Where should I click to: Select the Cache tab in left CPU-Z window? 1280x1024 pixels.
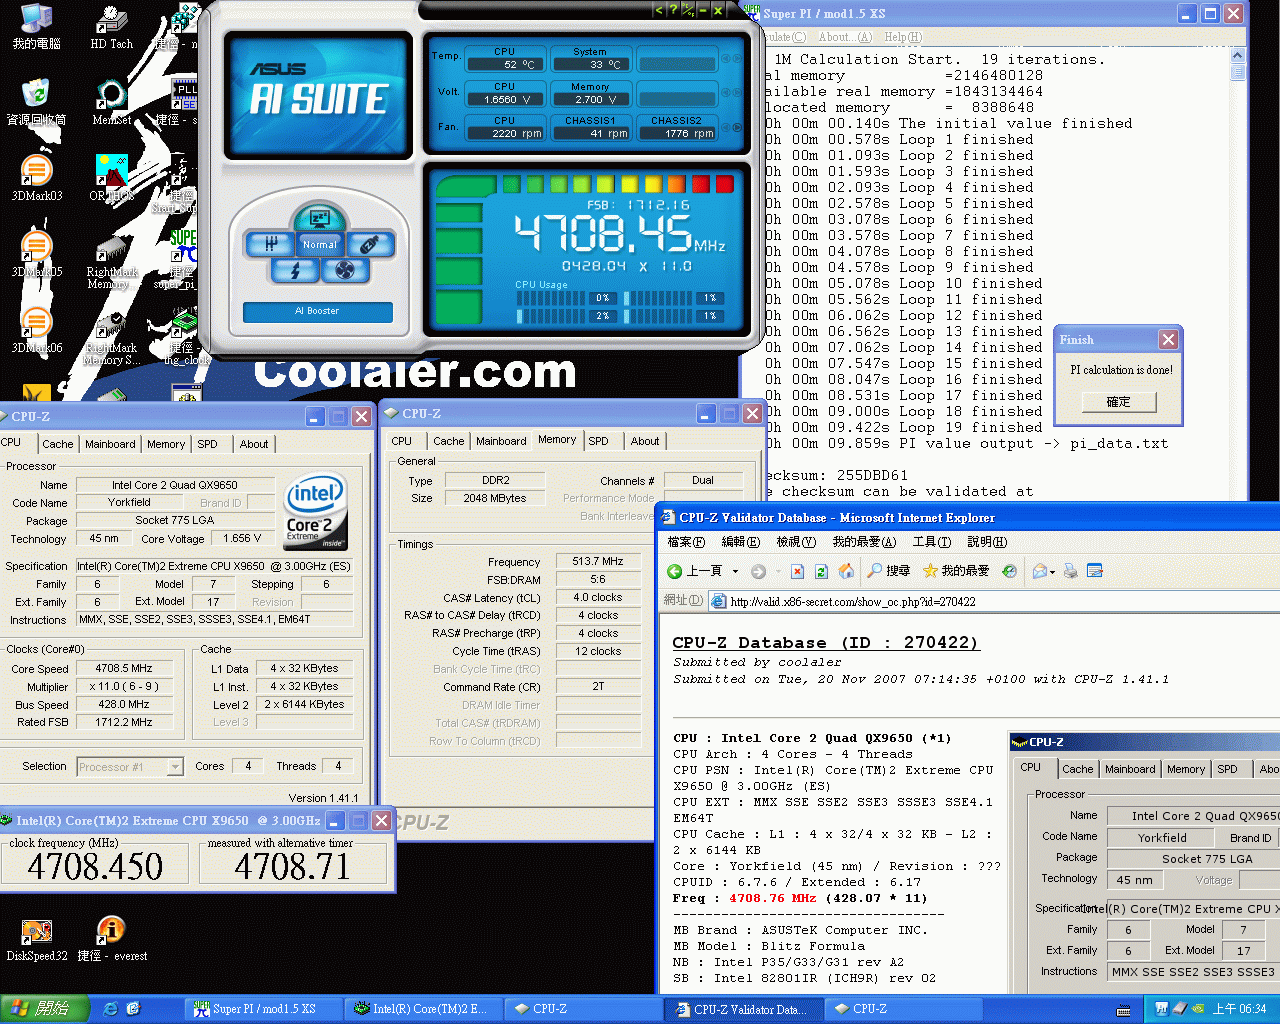coord(57,444)
